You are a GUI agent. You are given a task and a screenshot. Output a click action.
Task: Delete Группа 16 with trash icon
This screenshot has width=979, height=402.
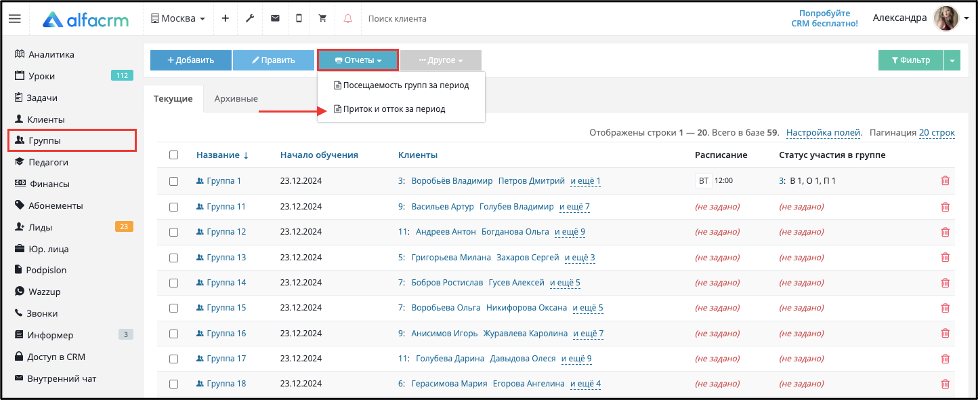click(x=945, y=333)
